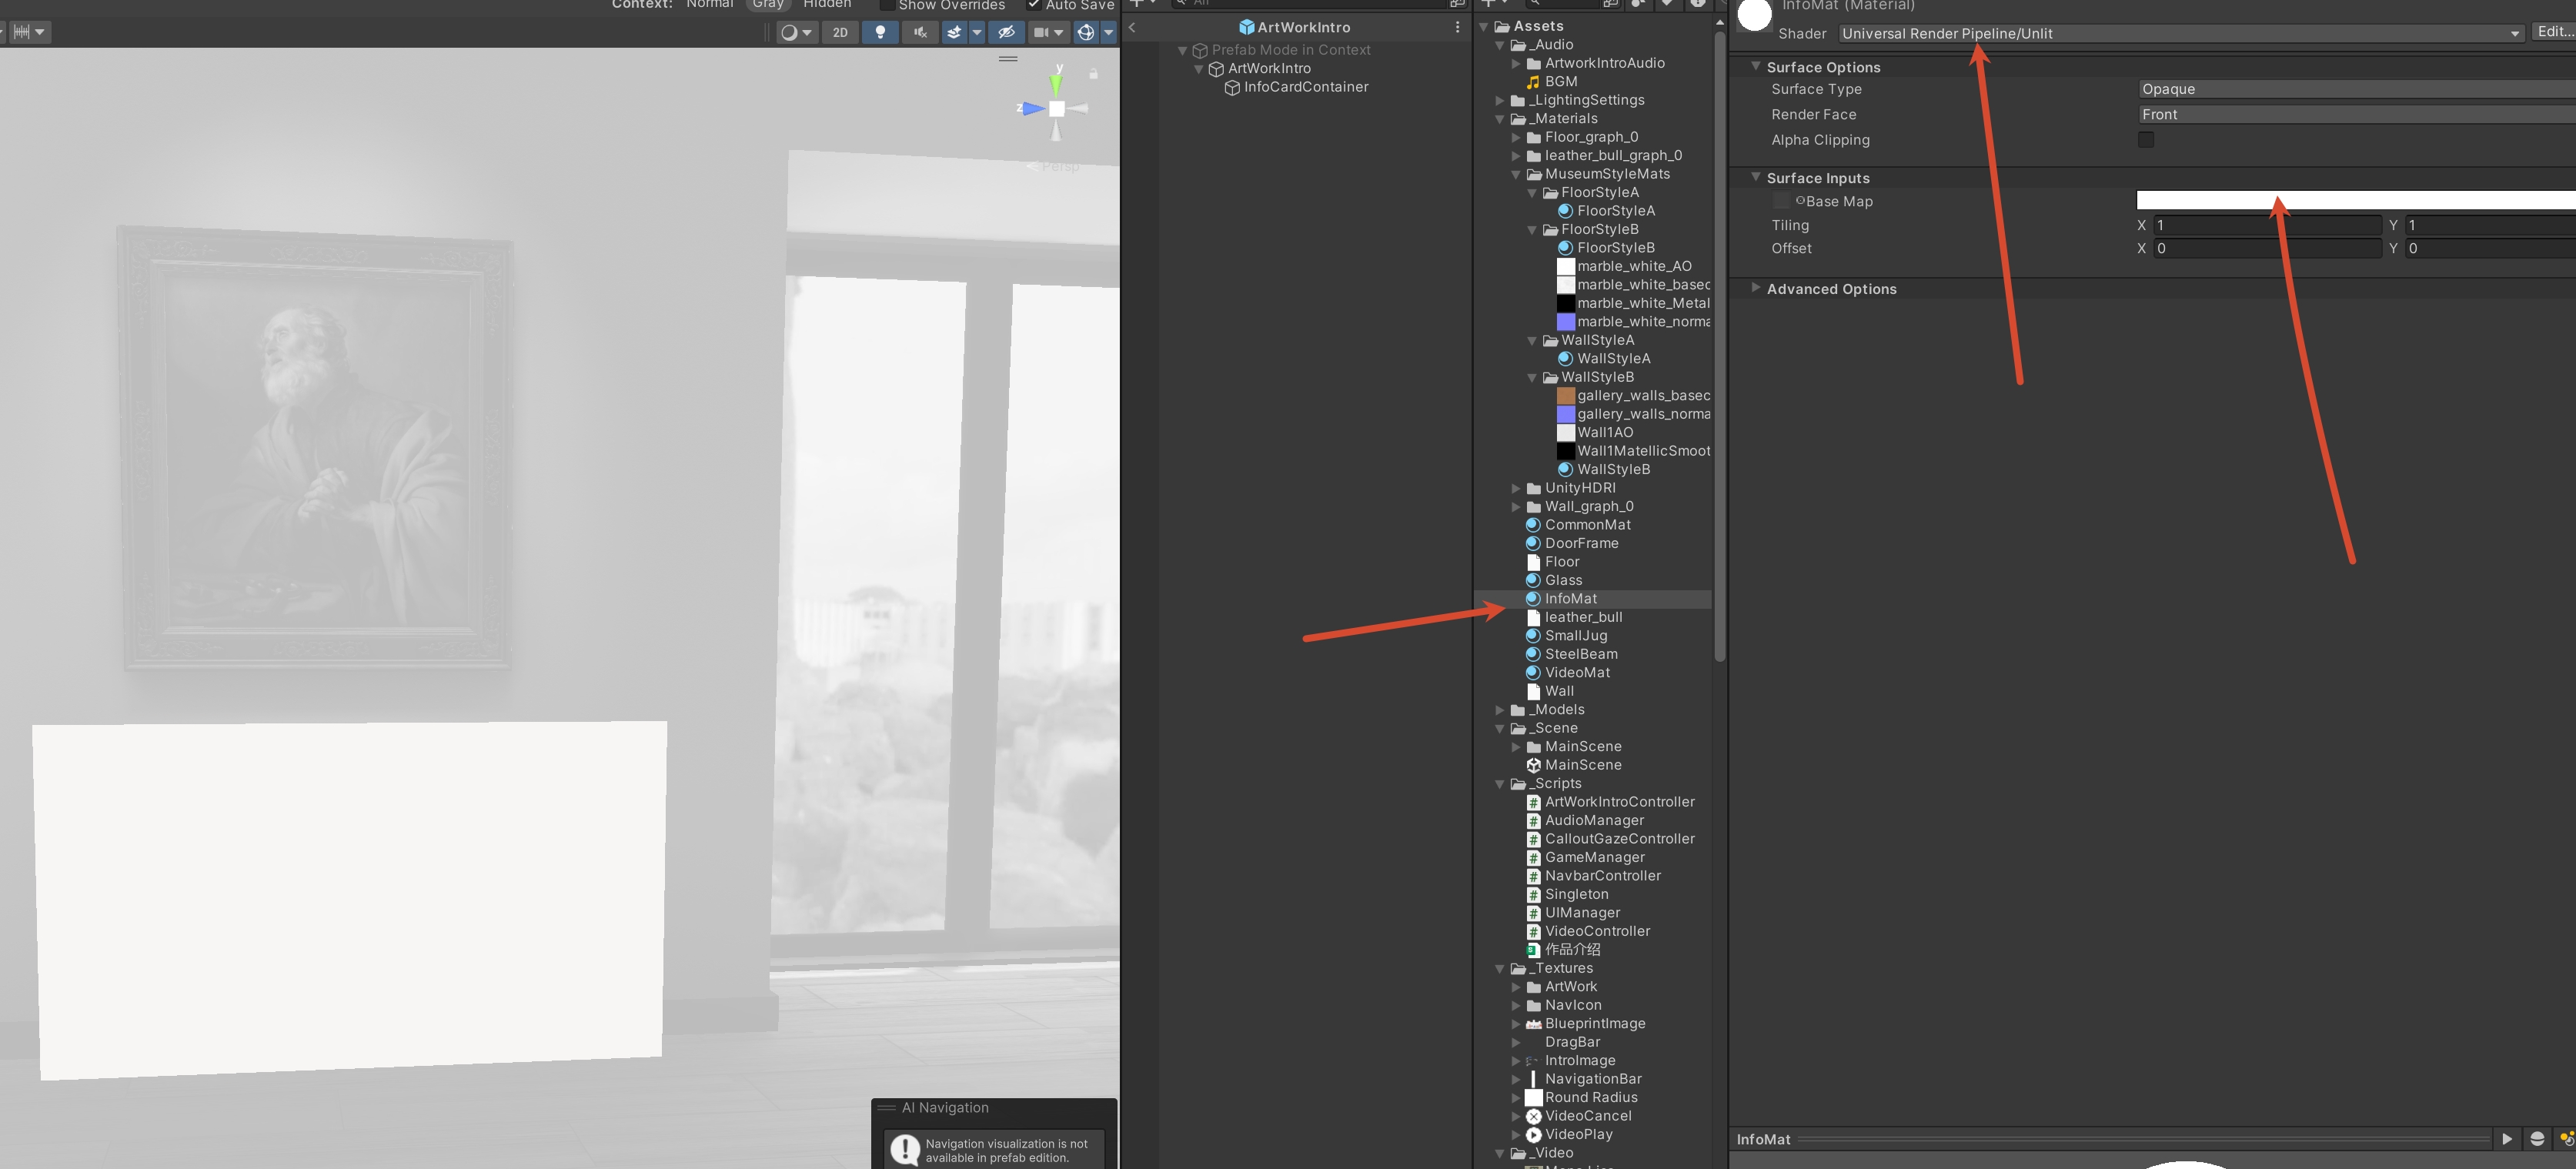The image size is (2576, 1169).
Task: Expand the _LightingSettings folder
Action: 1500,100
